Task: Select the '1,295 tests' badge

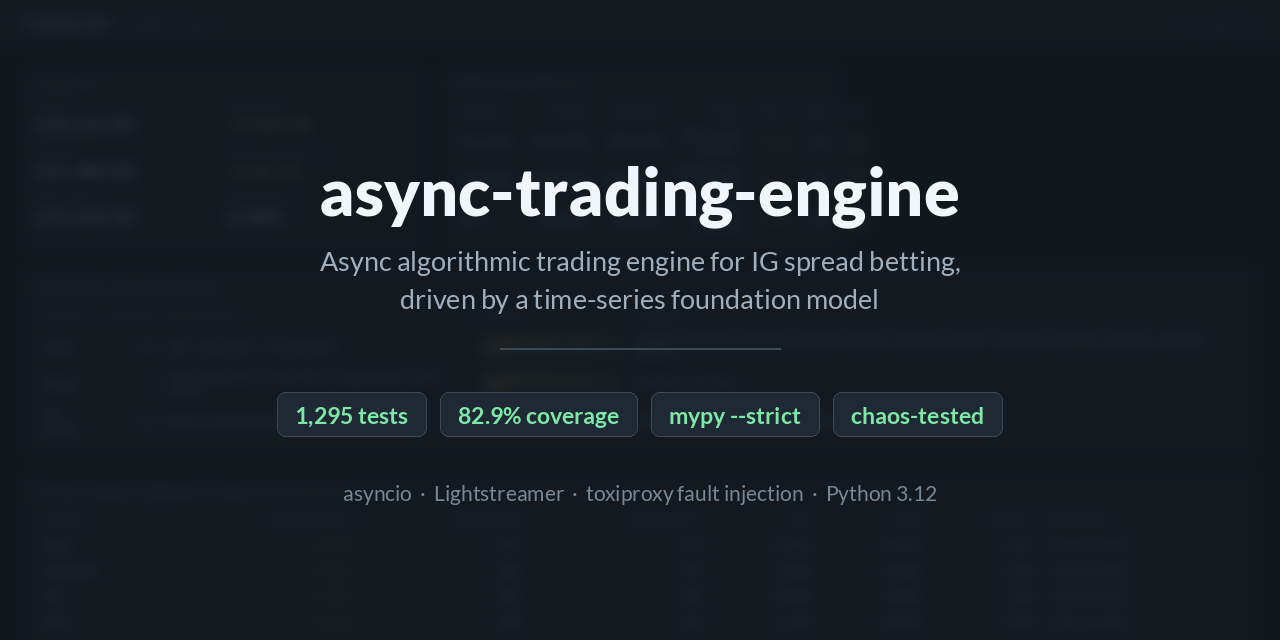Action: point(352,415)
